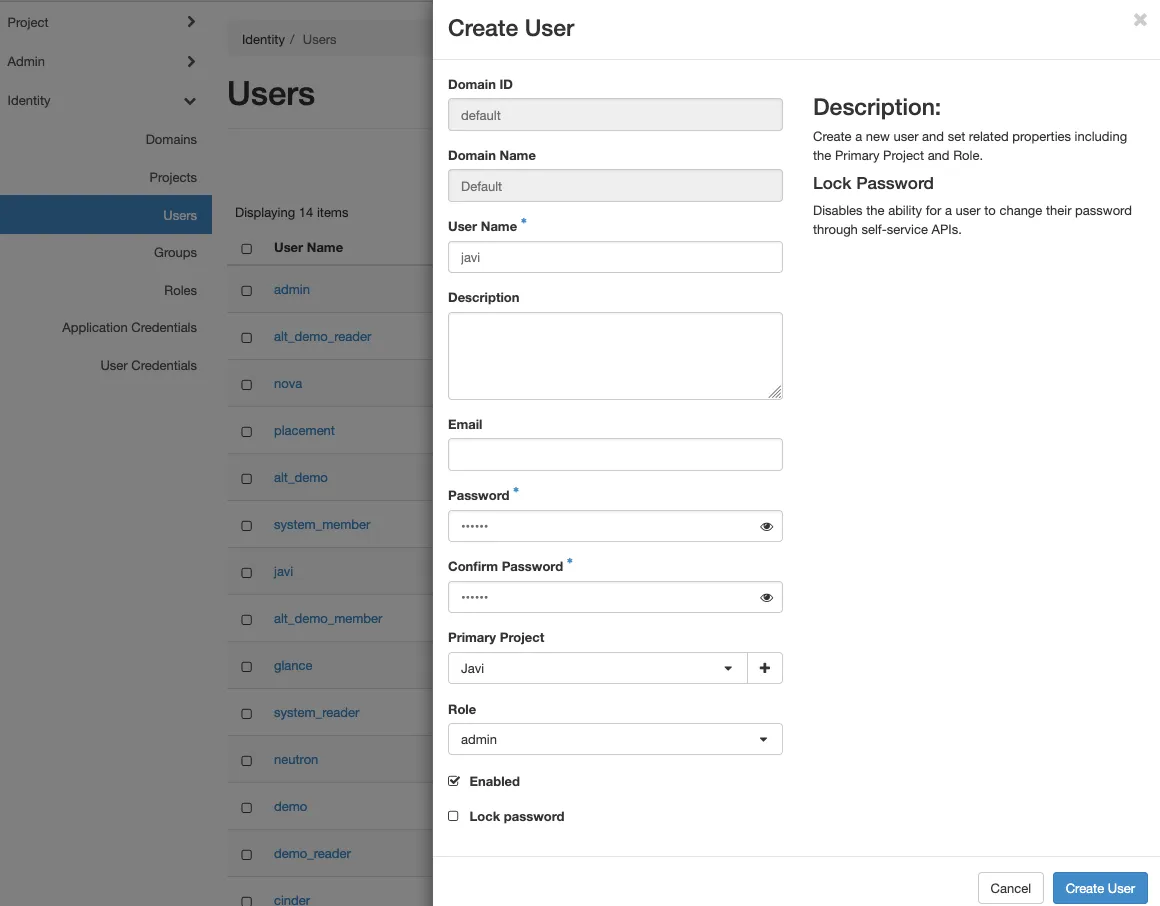
Task: Enable the Lock password option
Action: coord(453,816)
